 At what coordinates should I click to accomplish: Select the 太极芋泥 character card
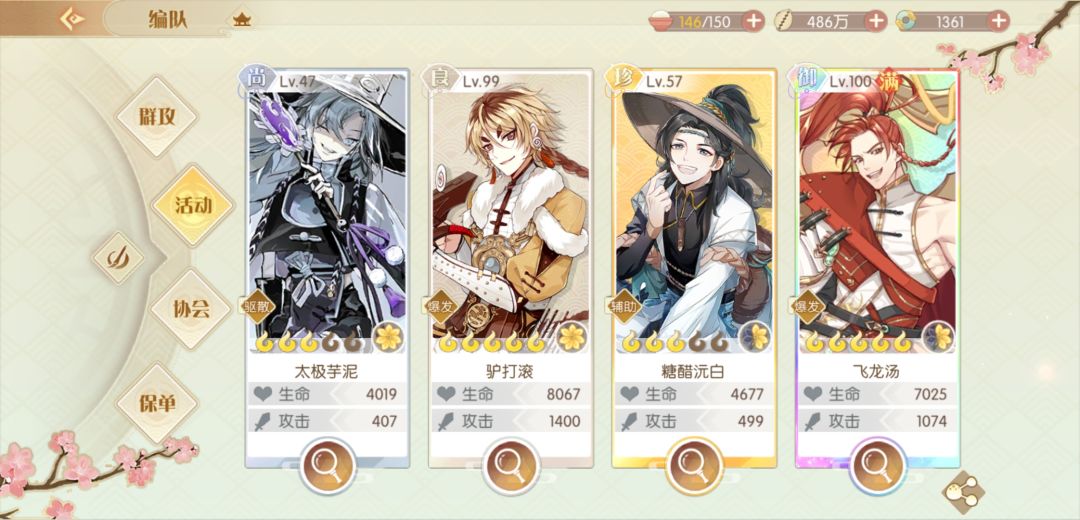pyautogui.click(x=328, y=269)
